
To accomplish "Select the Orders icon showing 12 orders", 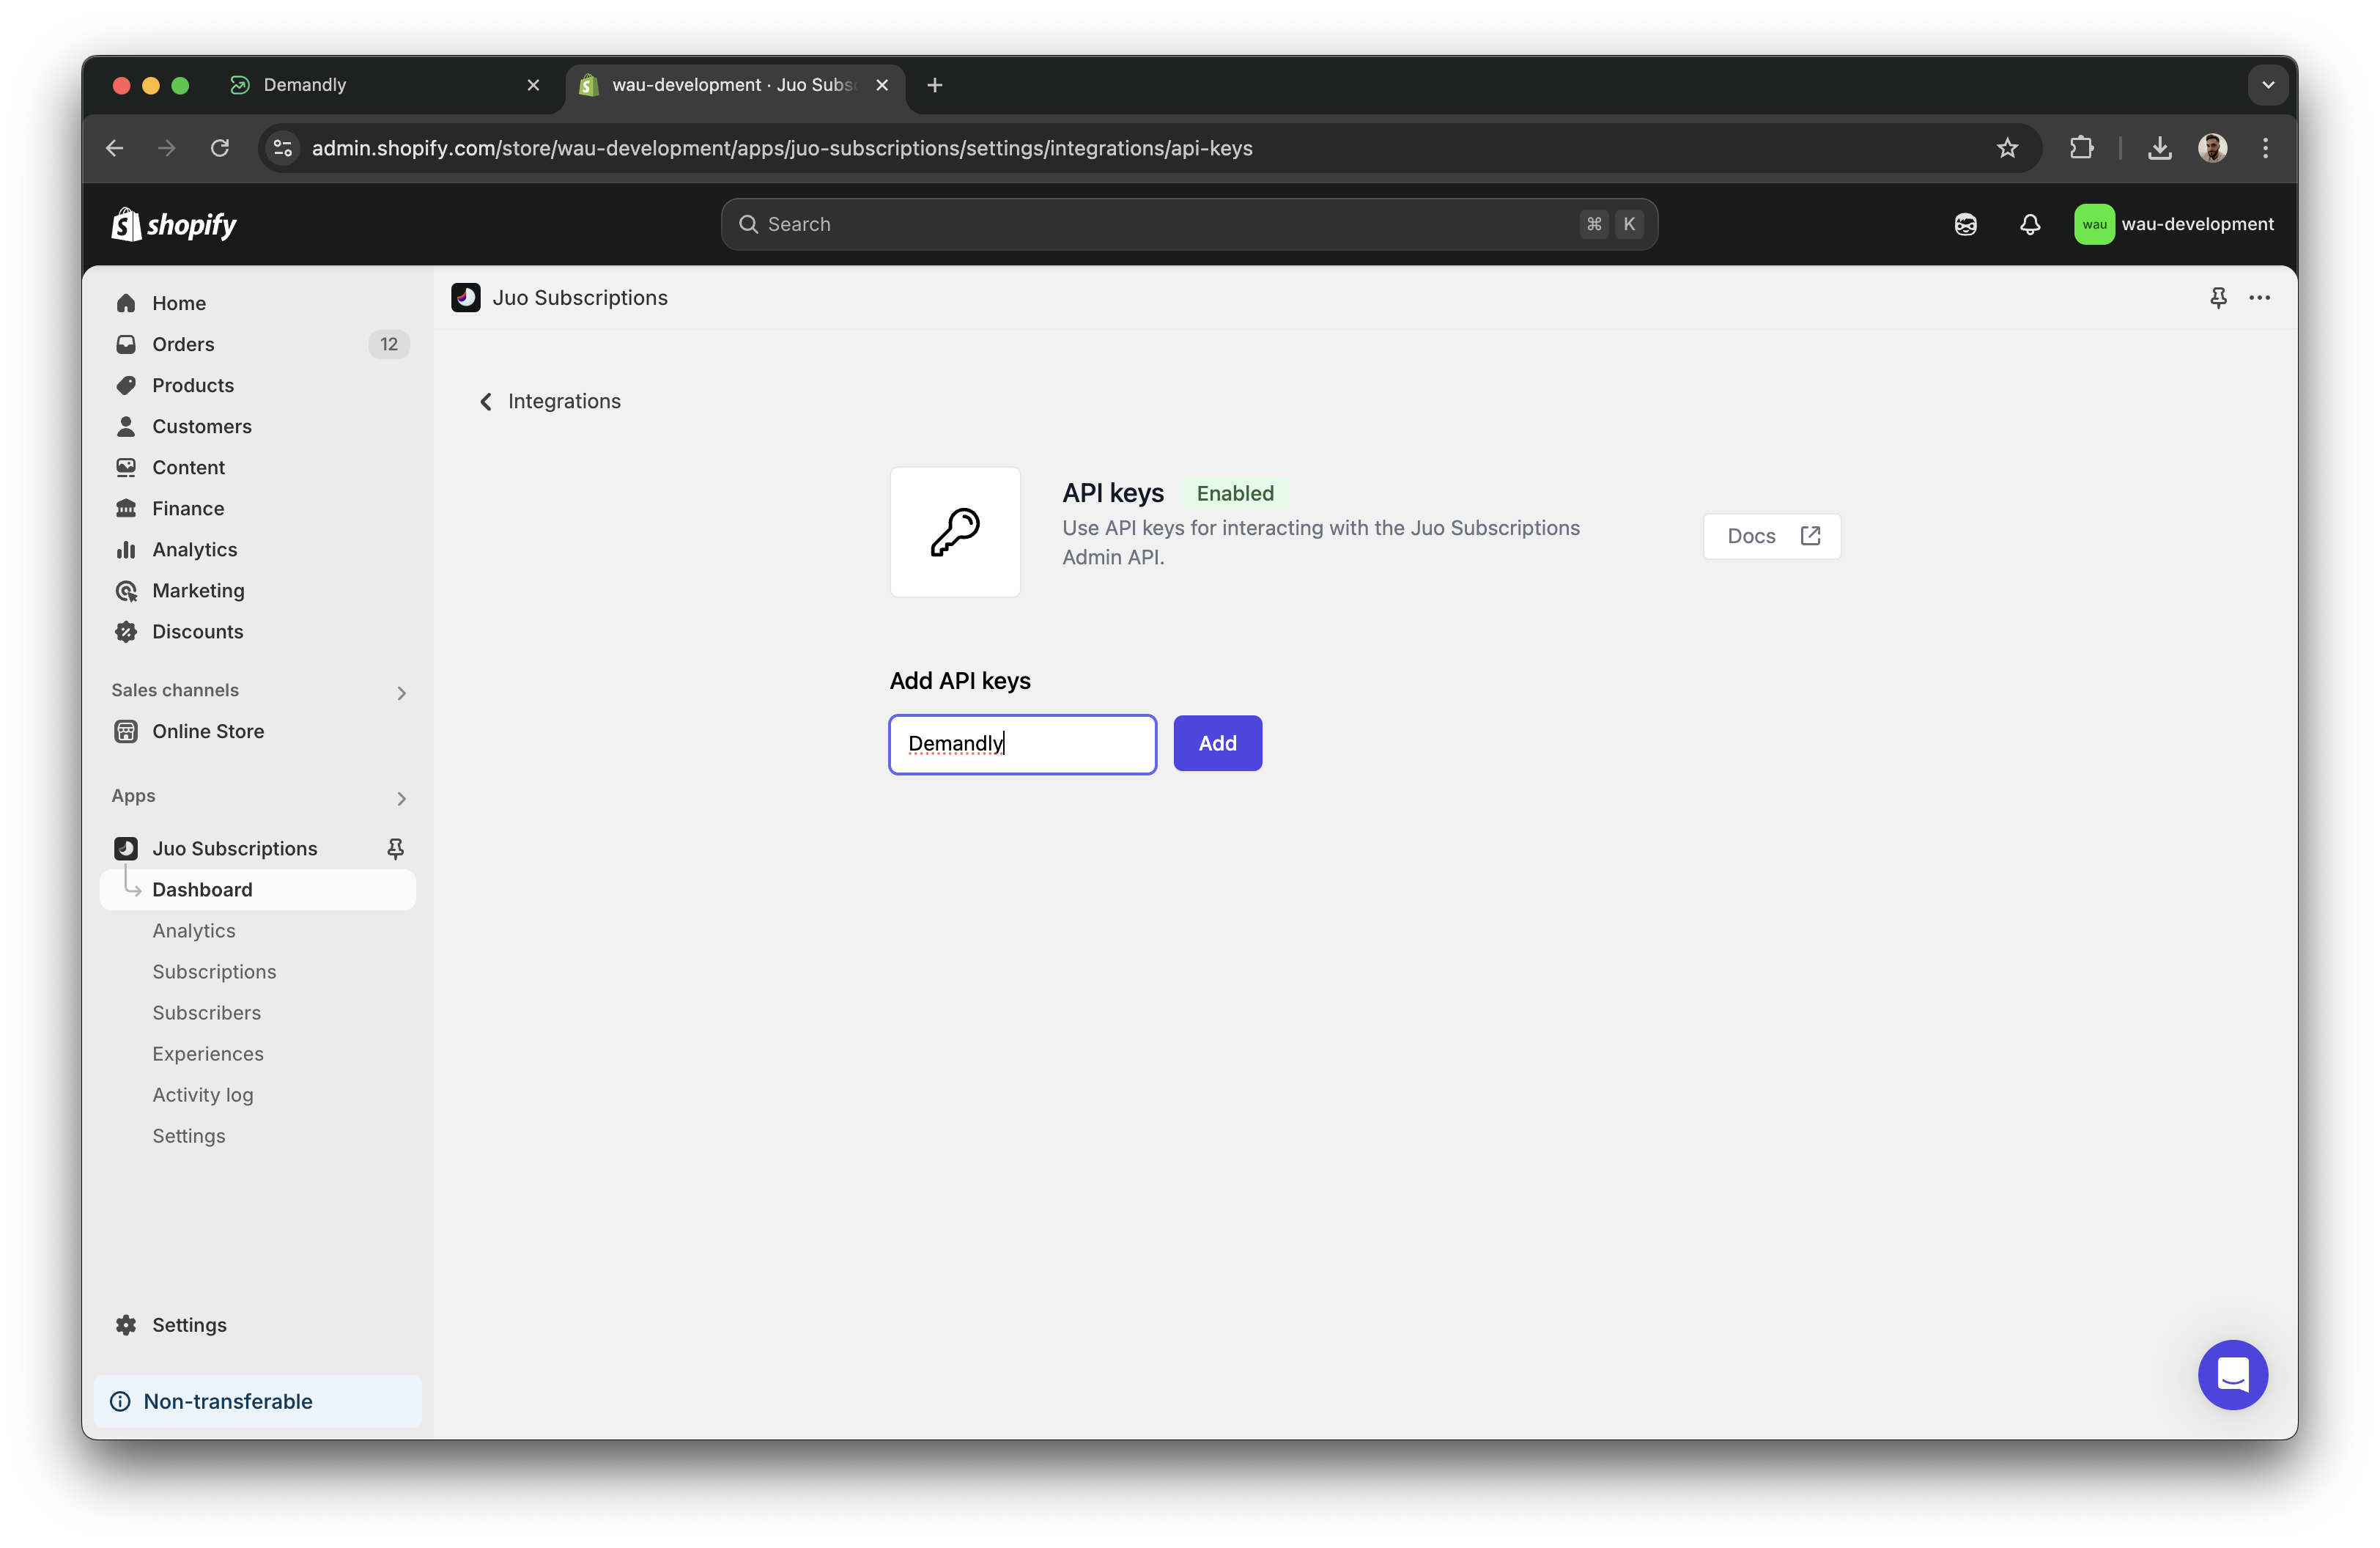I will point(126,344).
